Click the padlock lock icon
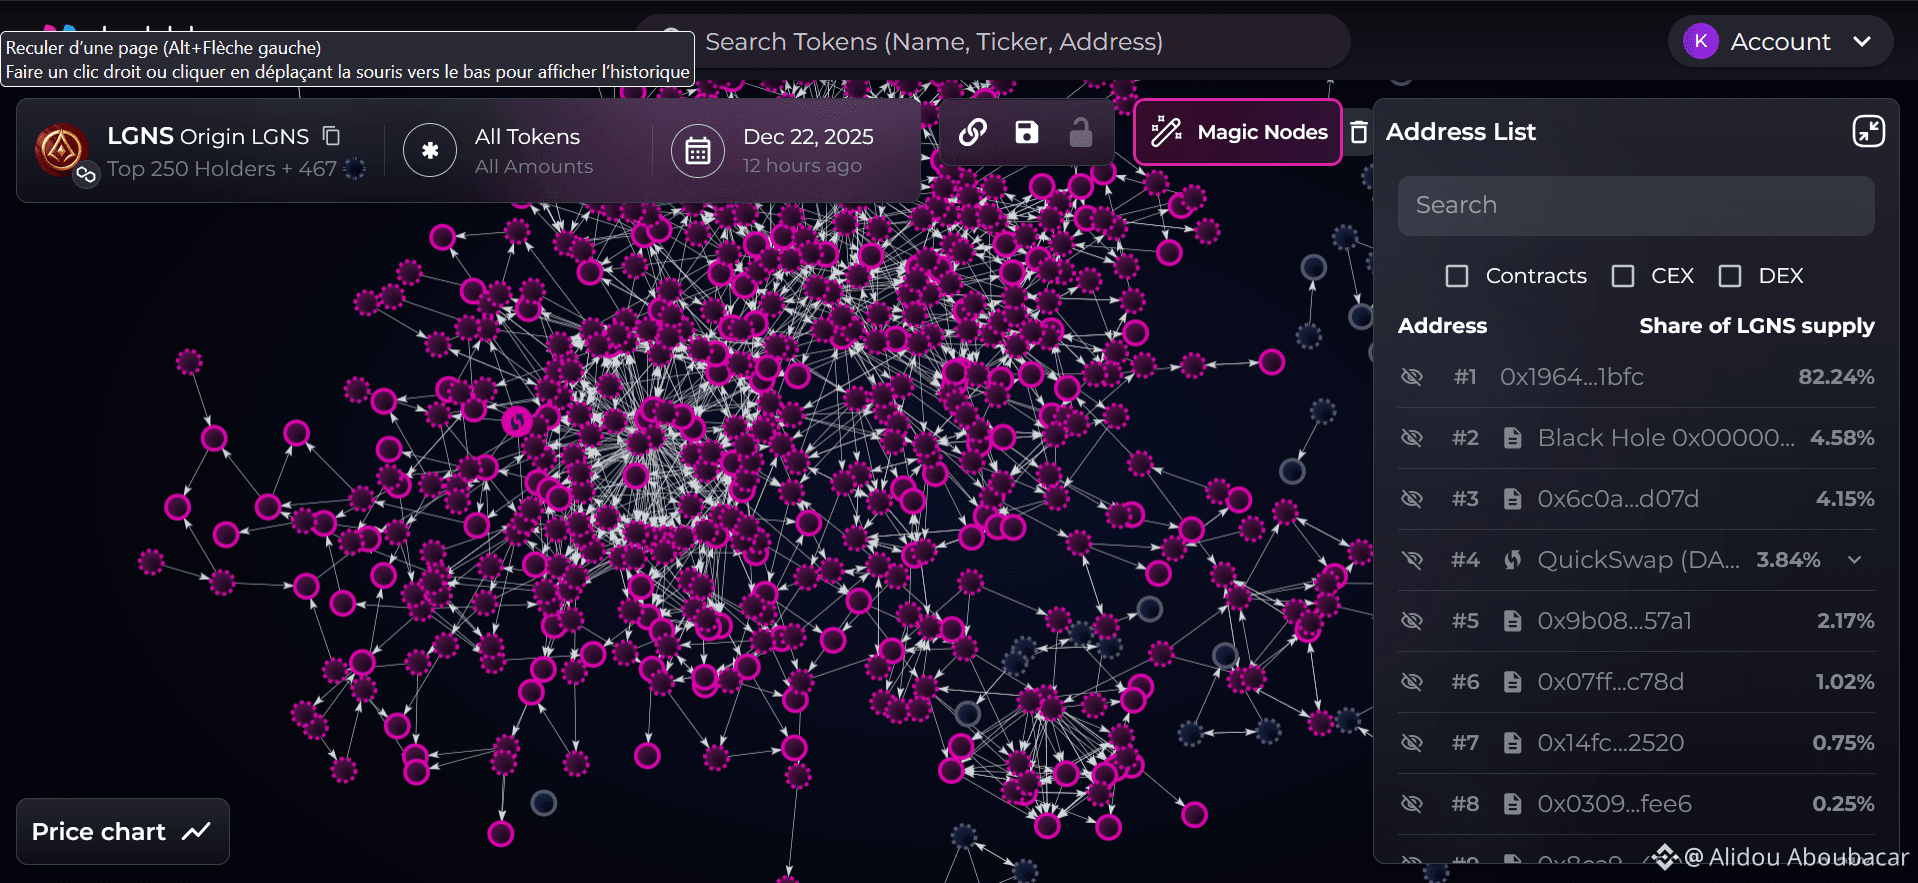This screenshot has height=883, width=1918. tap(1081, 132)
